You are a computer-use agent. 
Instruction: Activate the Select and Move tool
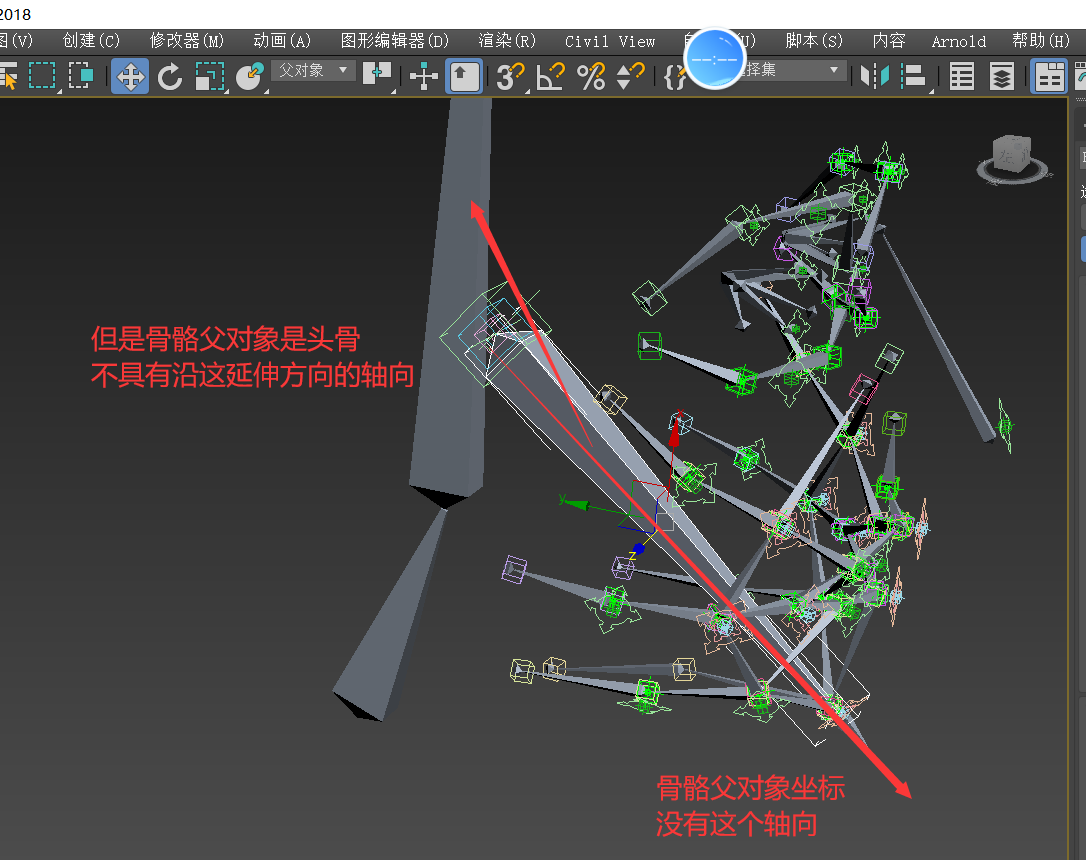130,76
